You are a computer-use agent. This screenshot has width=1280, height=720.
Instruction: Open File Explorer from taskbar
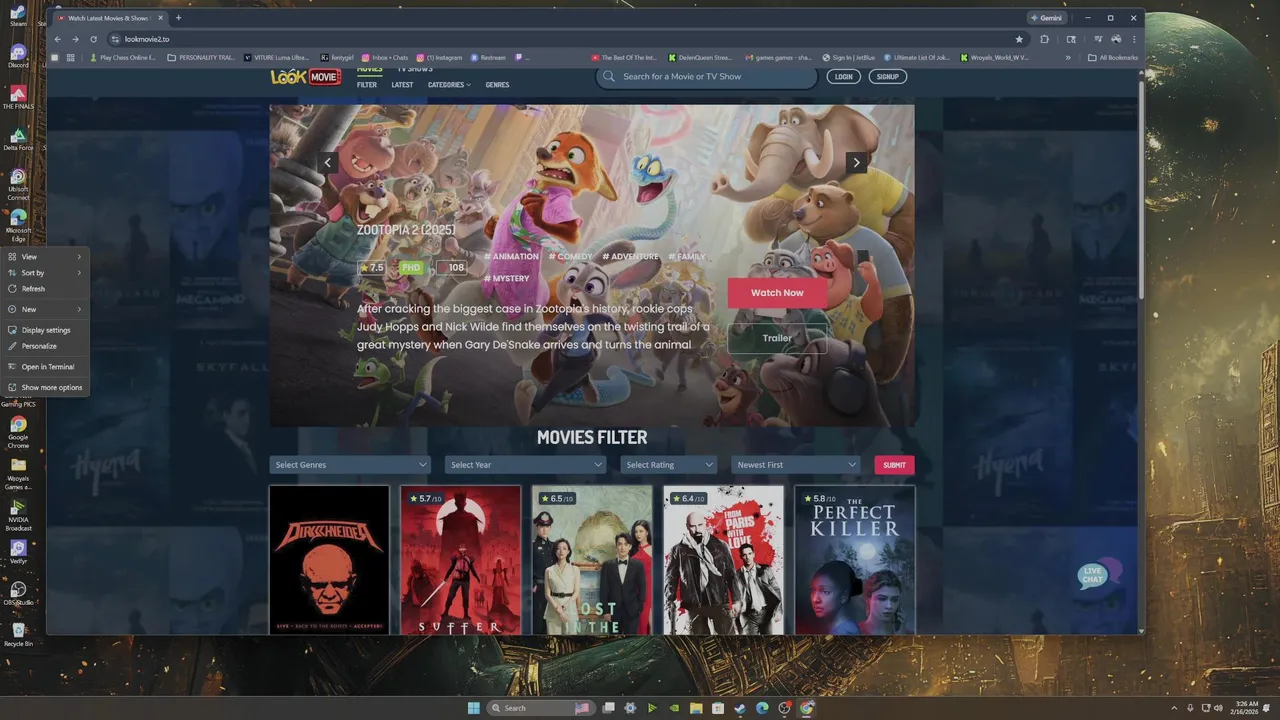696,708
